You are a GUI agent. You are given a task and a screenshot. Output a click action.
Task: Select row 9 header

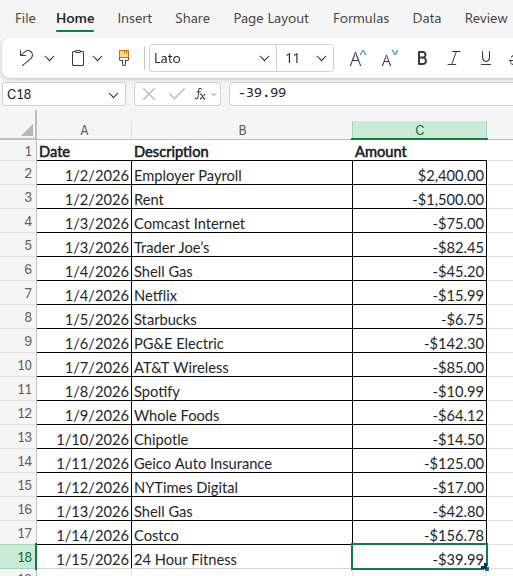[18, 341]
